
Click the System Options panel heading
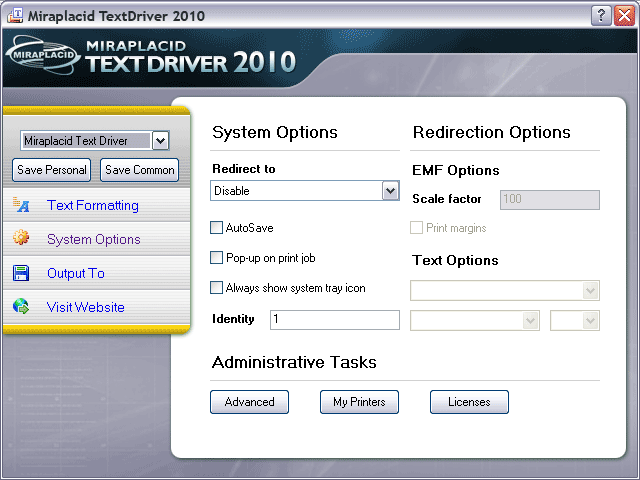tap(275, 132)
